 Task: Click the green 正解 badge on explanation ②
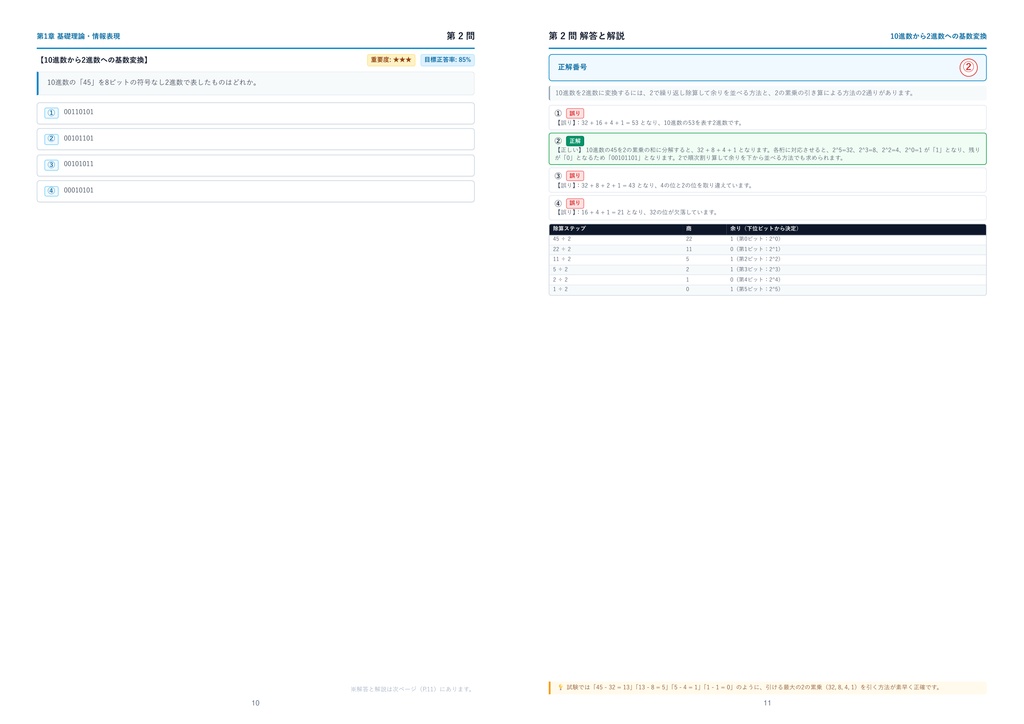(575, 141)
